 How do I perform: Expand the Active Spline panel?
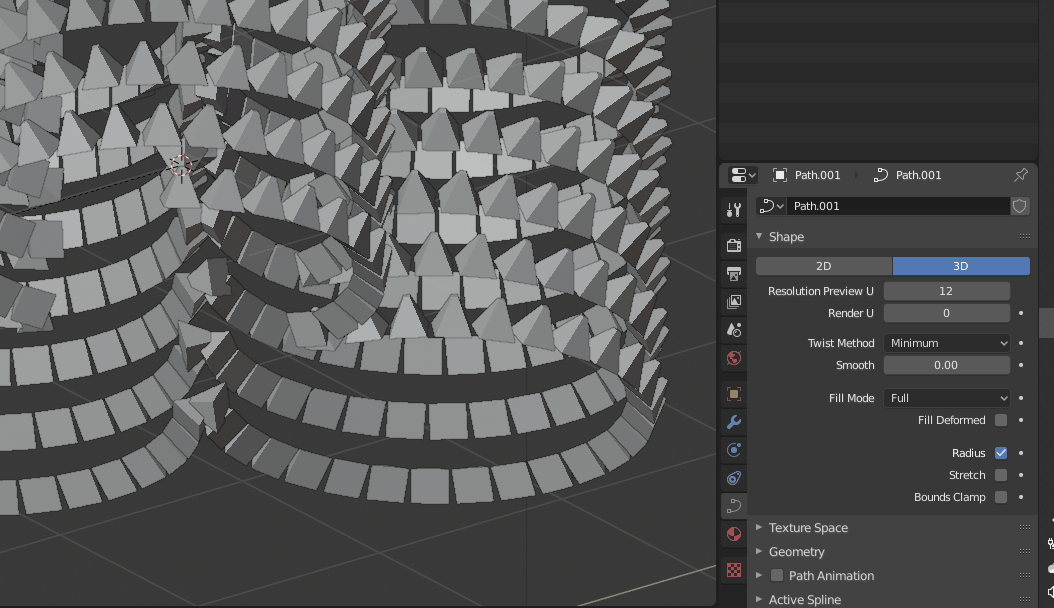759,599
